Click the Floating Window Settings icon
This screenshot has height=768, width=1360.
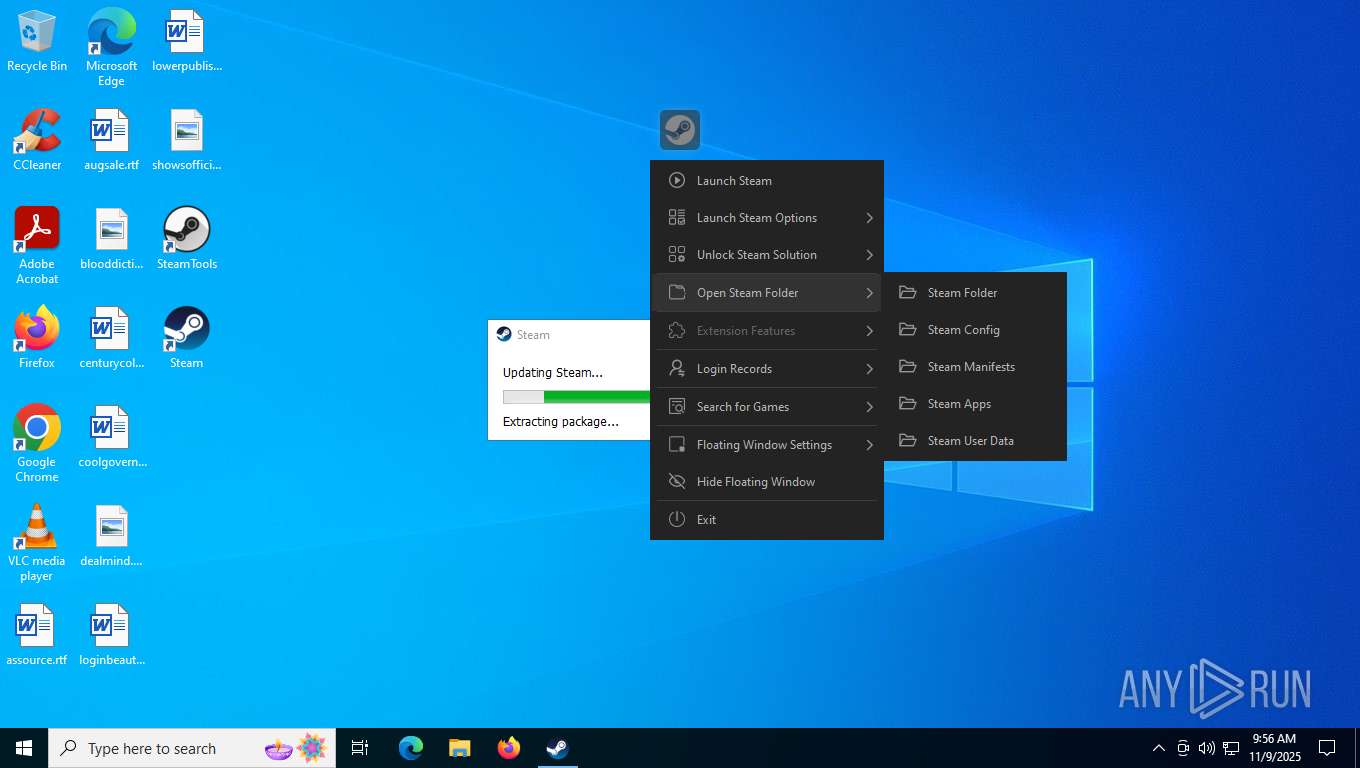(677, 444)
